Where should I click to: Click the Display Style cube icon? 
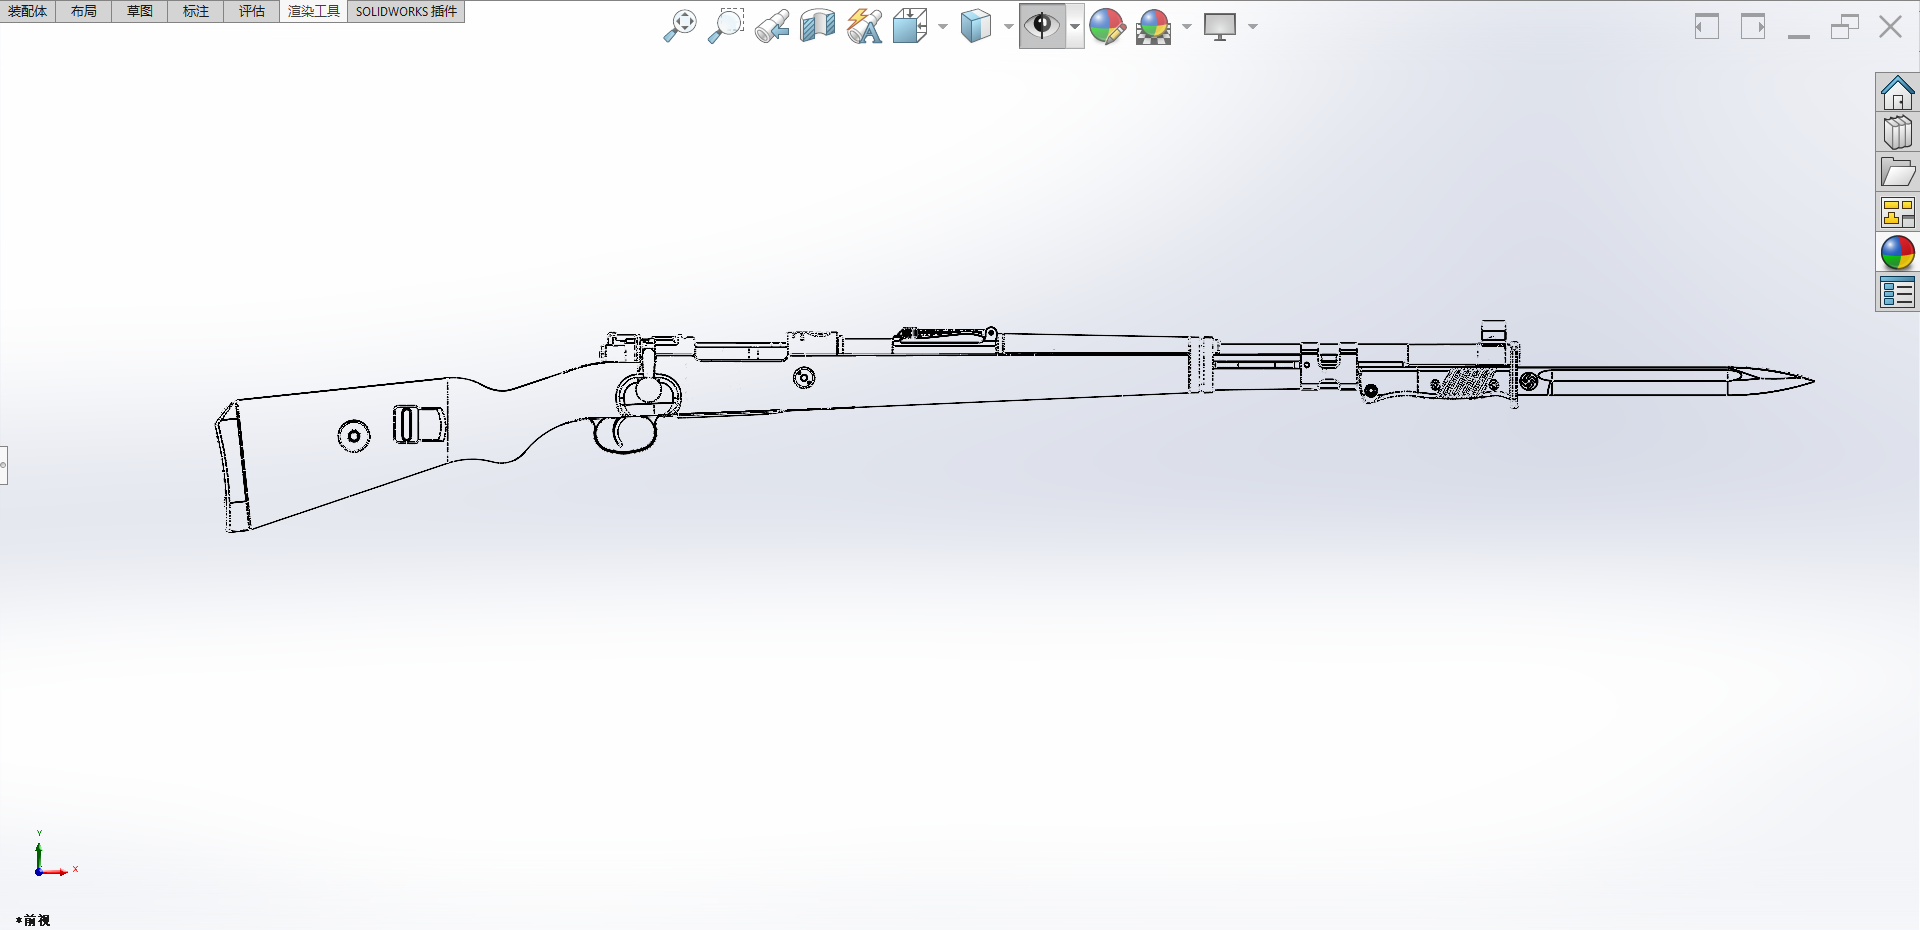point(976,26)
